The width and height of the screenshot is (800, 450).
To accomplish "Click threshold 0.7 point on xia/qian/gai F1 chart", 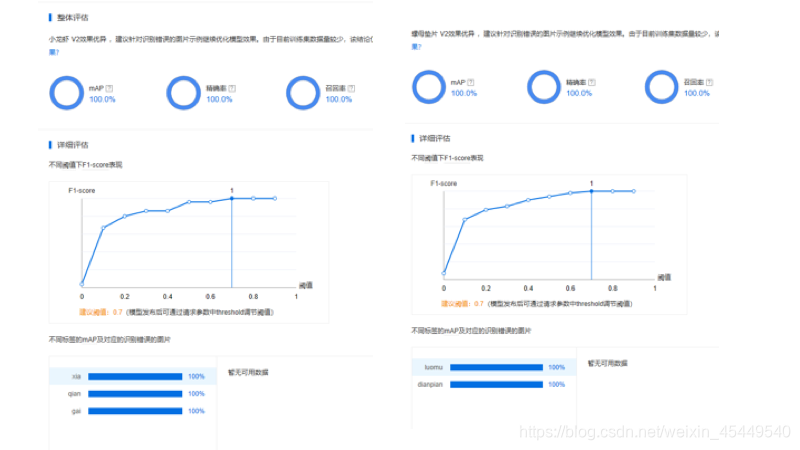I will click(x=232, y=198).
